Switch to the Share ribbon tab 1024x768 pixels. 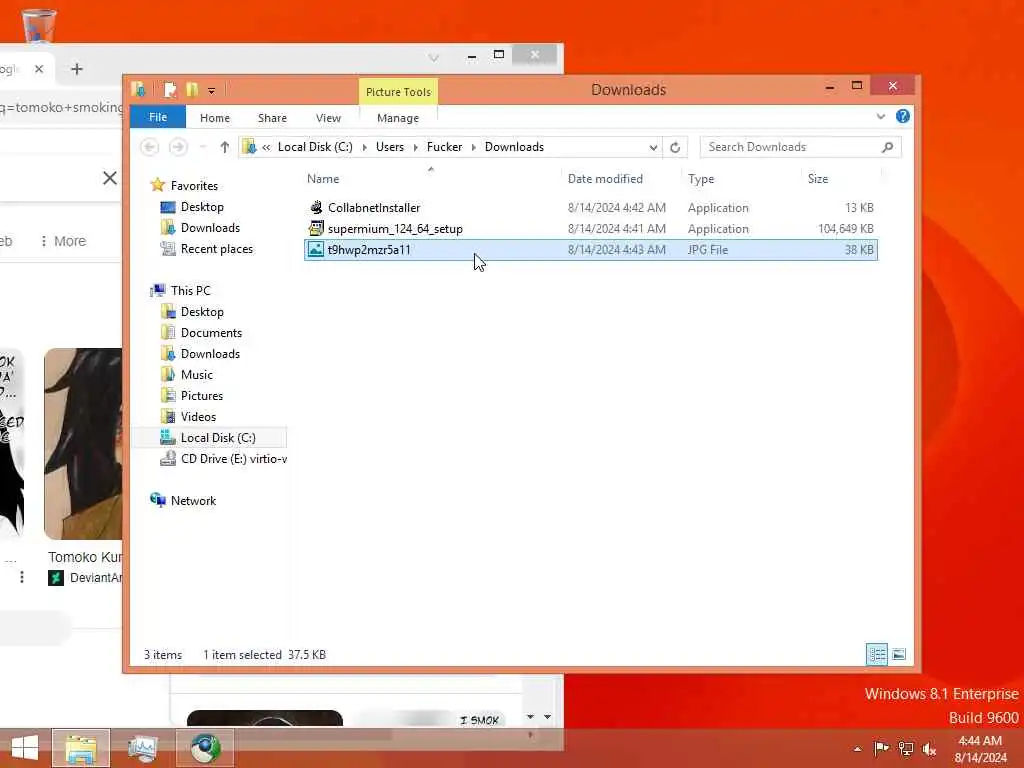pyautogui.click(x=272, y=118)
